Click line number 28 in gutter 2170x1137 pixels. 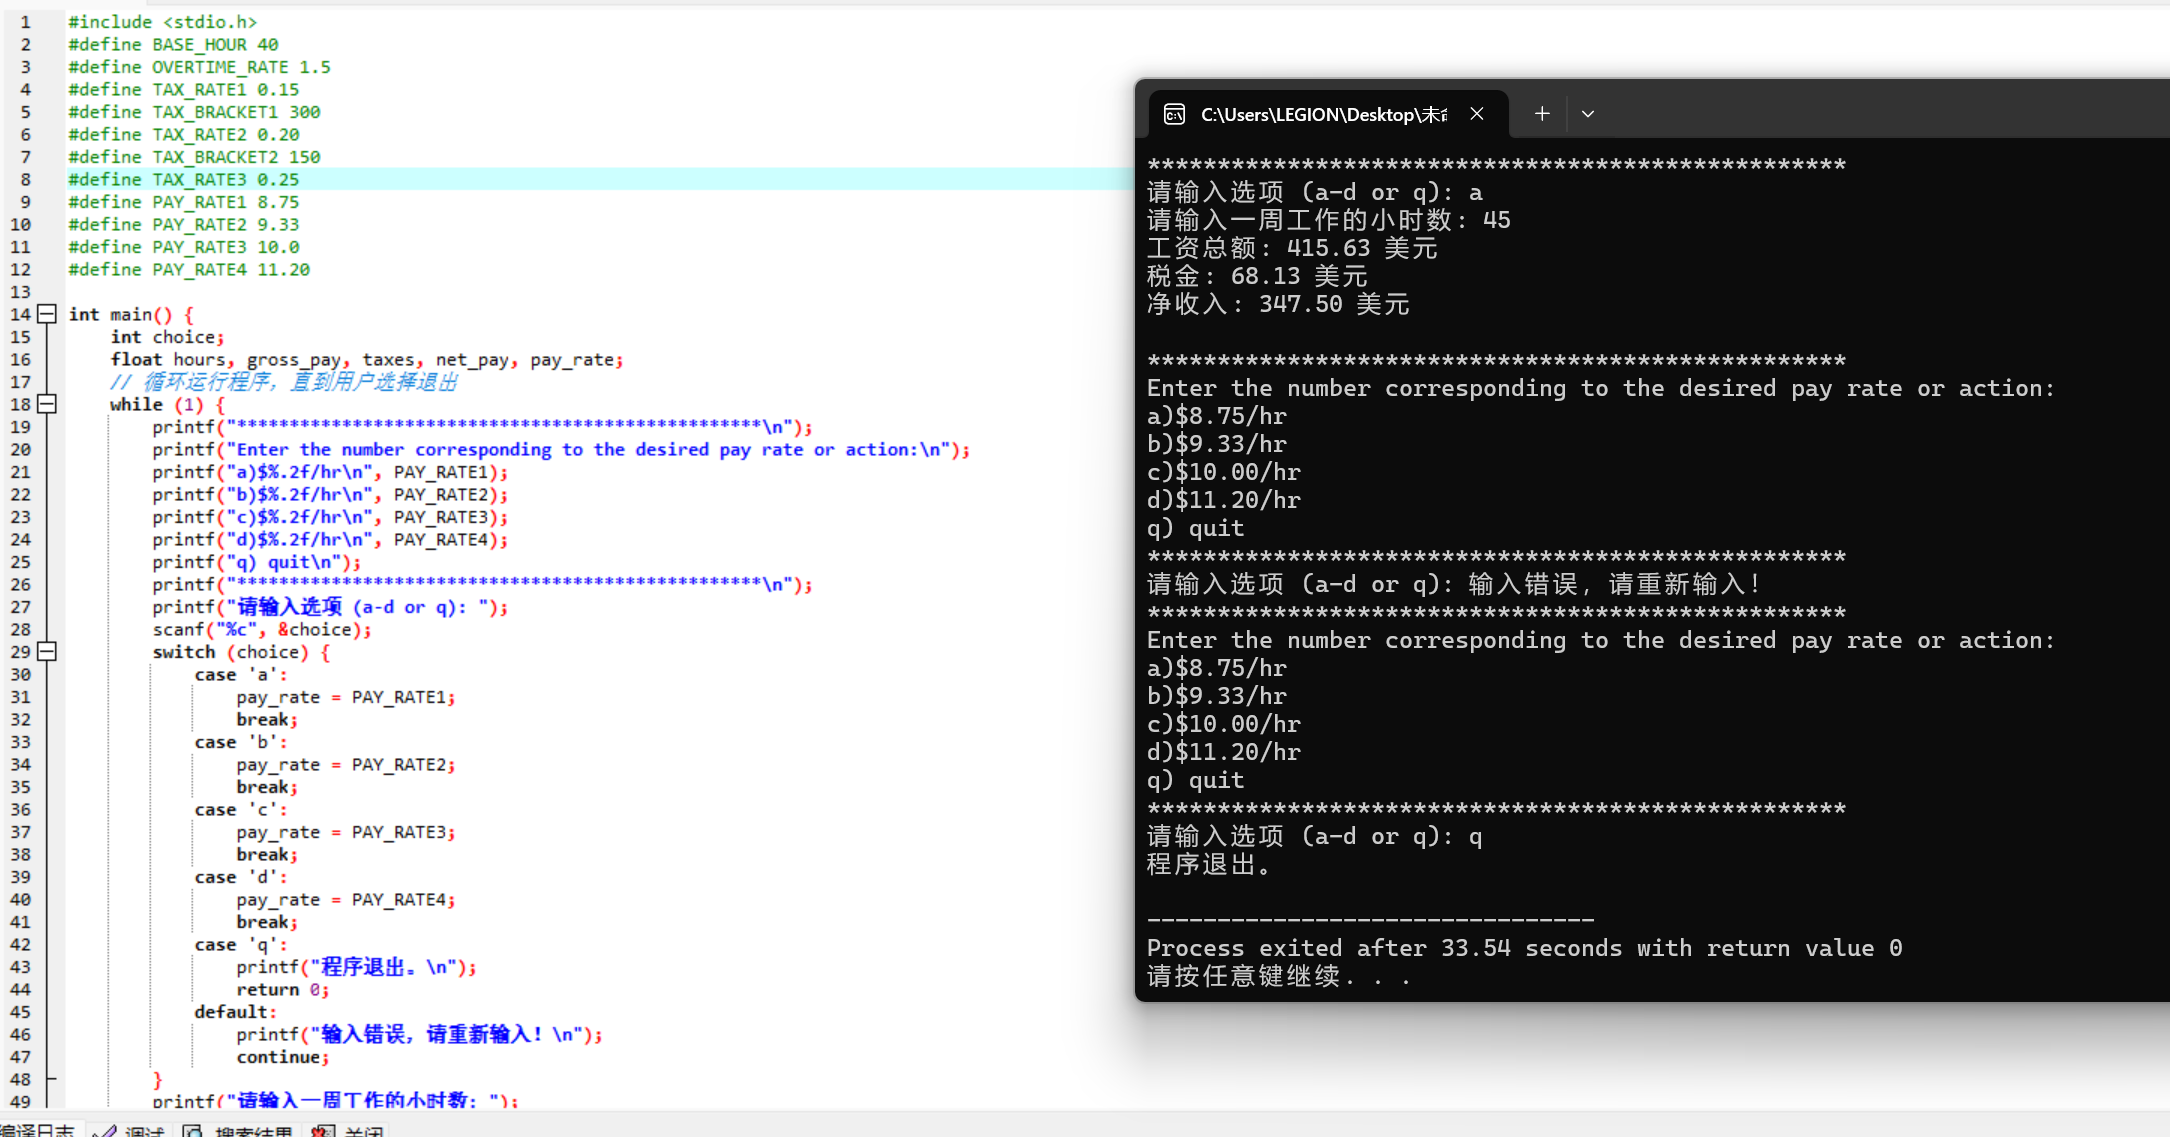(x=21, y=629)
